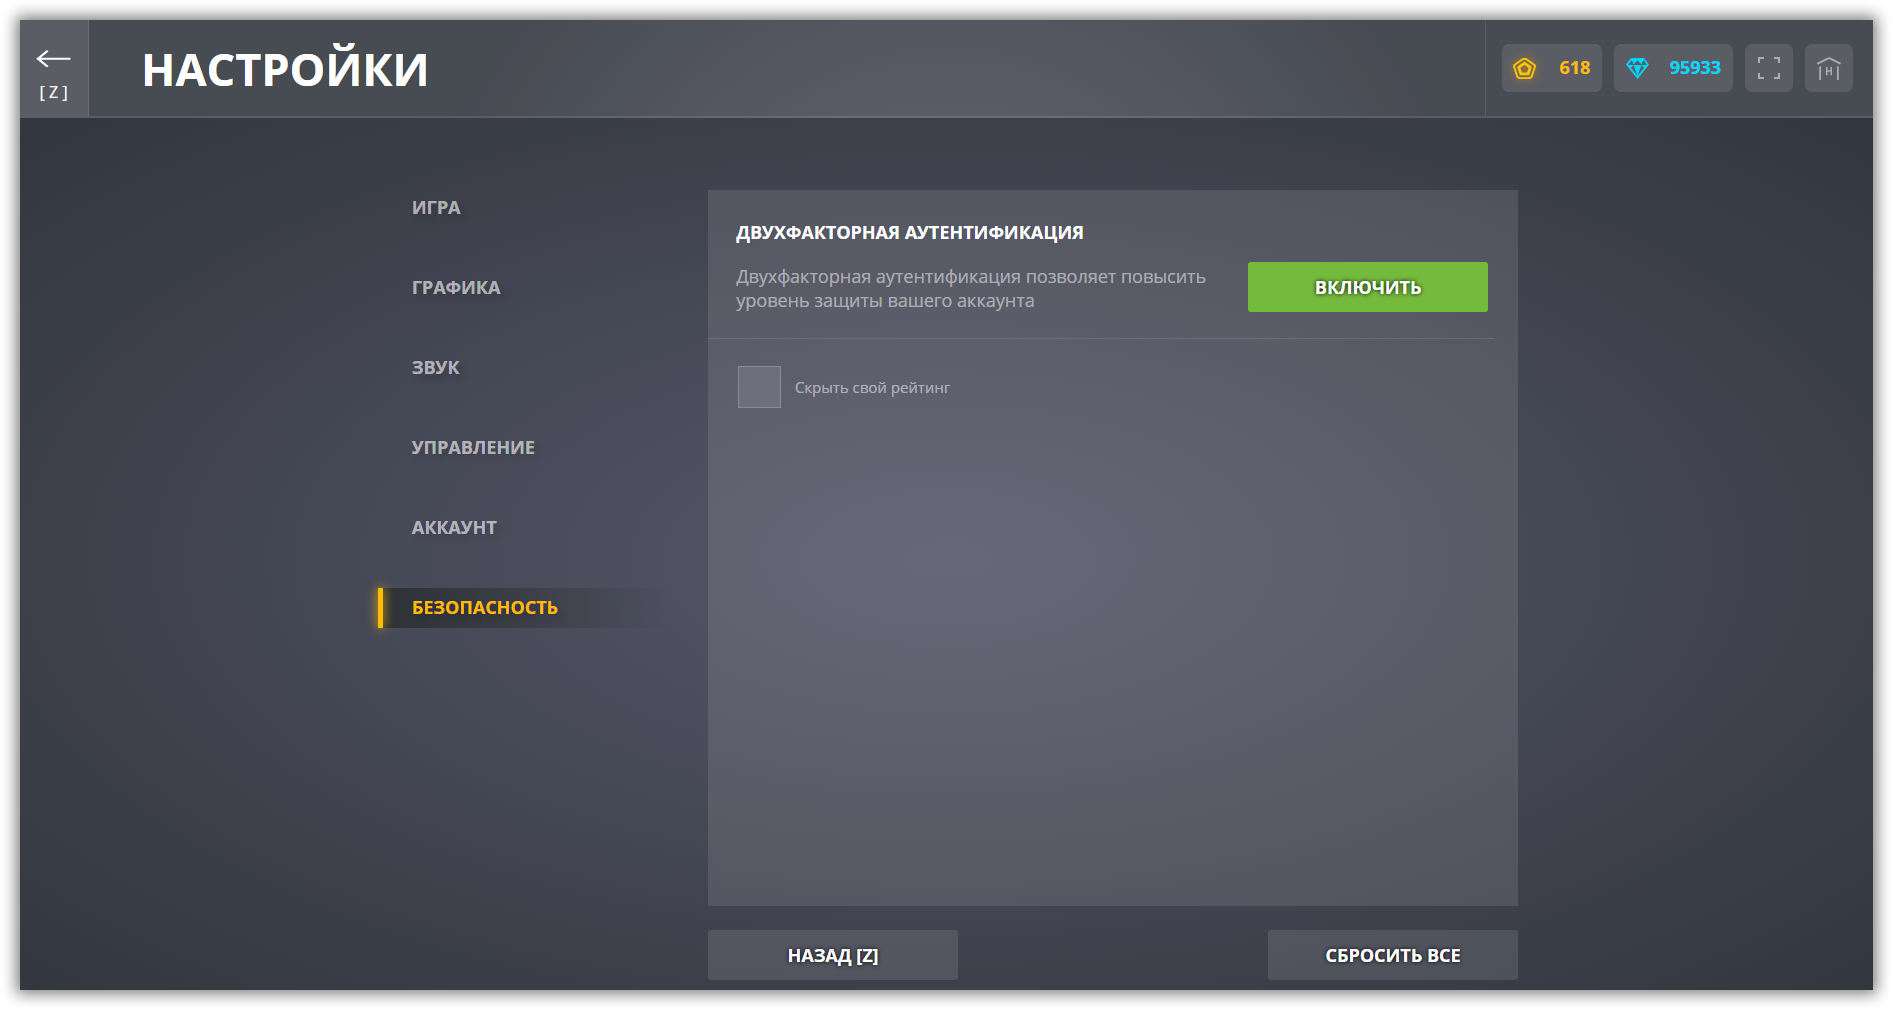Click the ДВУХФАКТОРНАЯ АУТЕНТИФИКАЦИЯ heading
1893x1010 pixels.
pos(909,233)
